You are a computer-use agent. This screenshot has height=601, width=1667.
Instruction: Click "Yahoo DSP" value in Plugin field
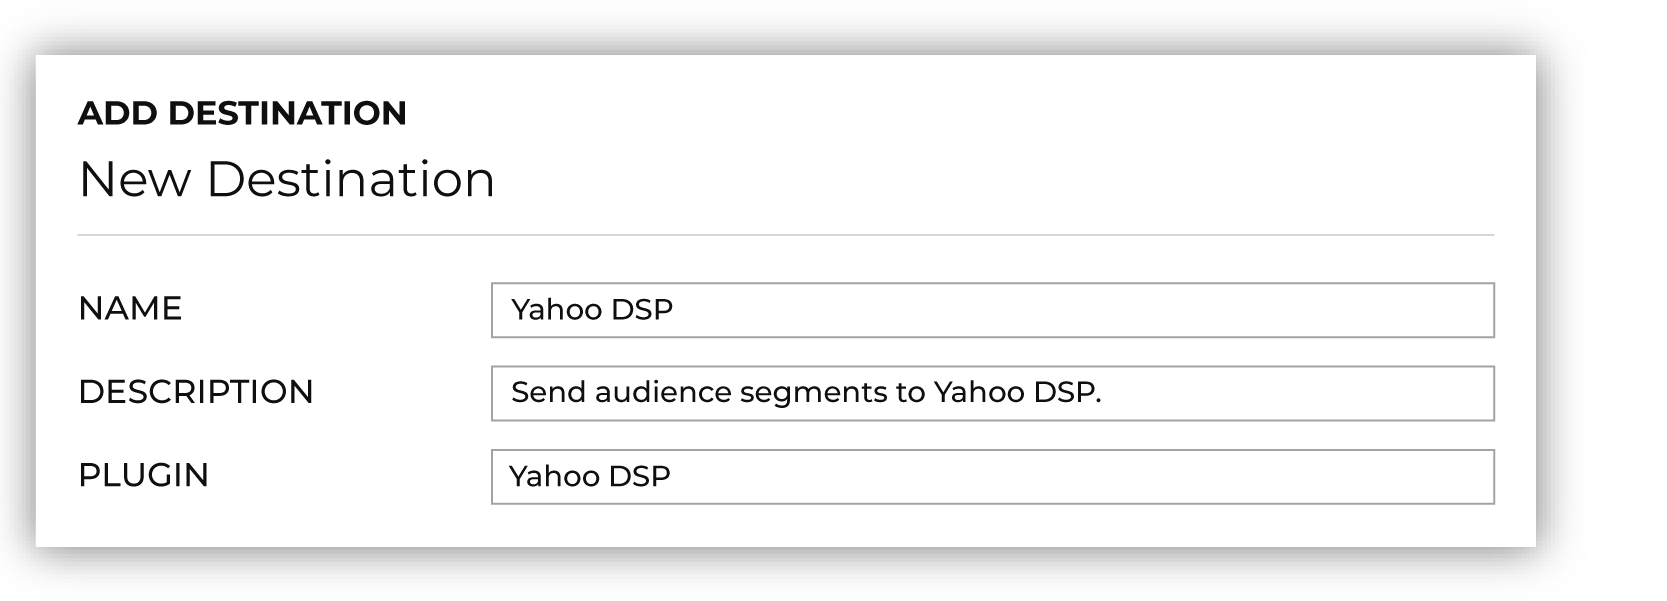(x=590, y=476)
